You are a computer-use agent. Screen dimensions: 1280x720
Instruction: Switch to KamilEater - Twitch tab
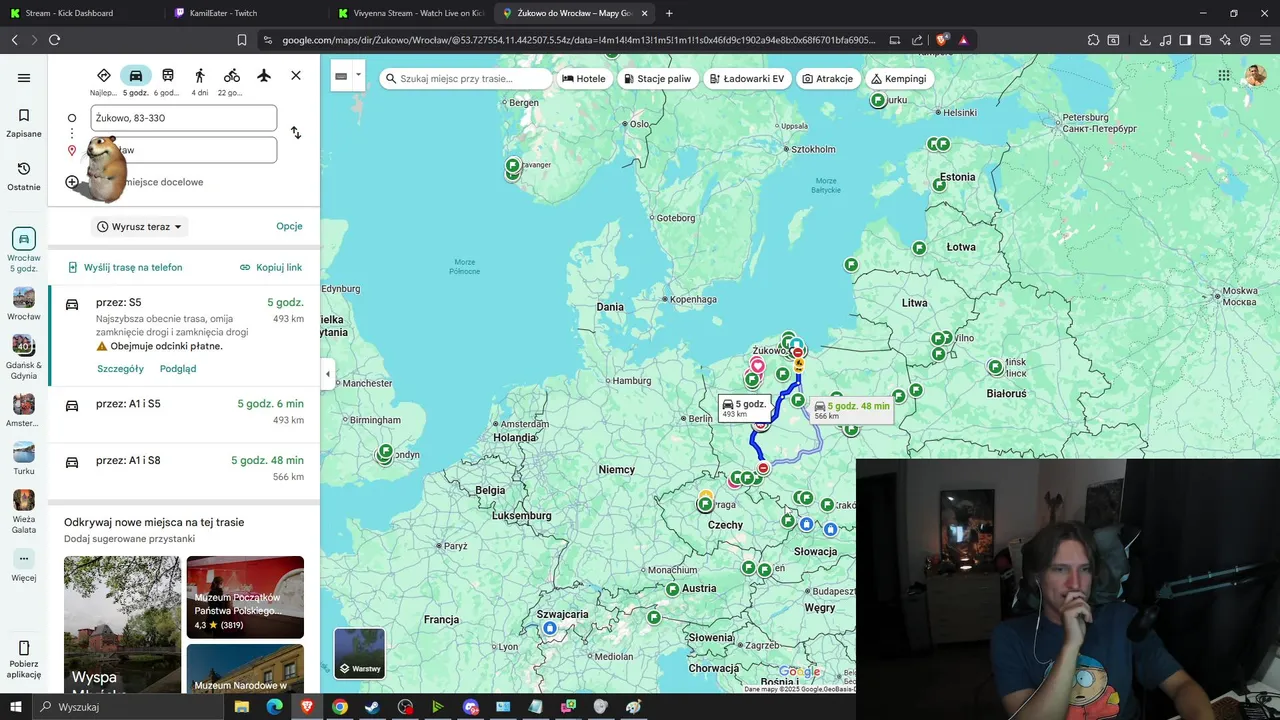(246, 13)
